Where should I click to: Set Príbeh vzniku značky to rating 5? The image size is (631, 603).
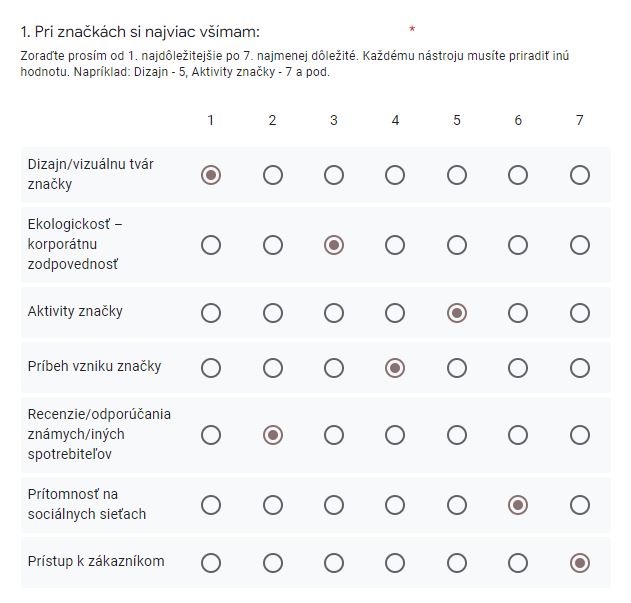tap(457, 368)
